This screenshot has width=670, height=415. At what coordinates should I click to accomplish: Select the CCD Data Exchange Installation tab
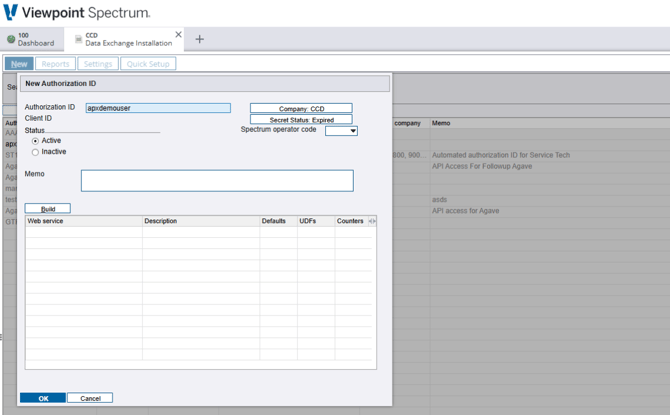coord(124,39)
